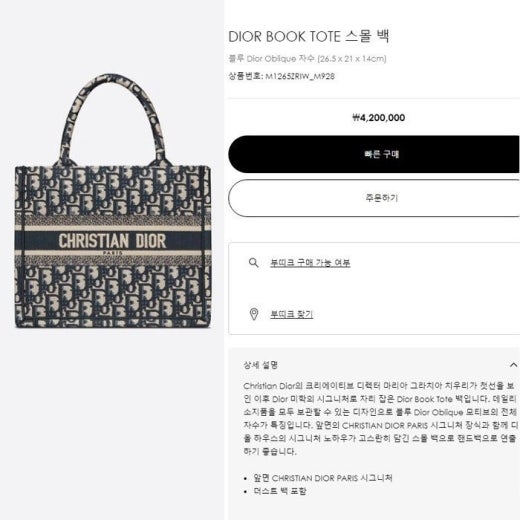Click the 상세 설명 section heading
The width and height of the screenshot is (520, 520).
[261, 365]
